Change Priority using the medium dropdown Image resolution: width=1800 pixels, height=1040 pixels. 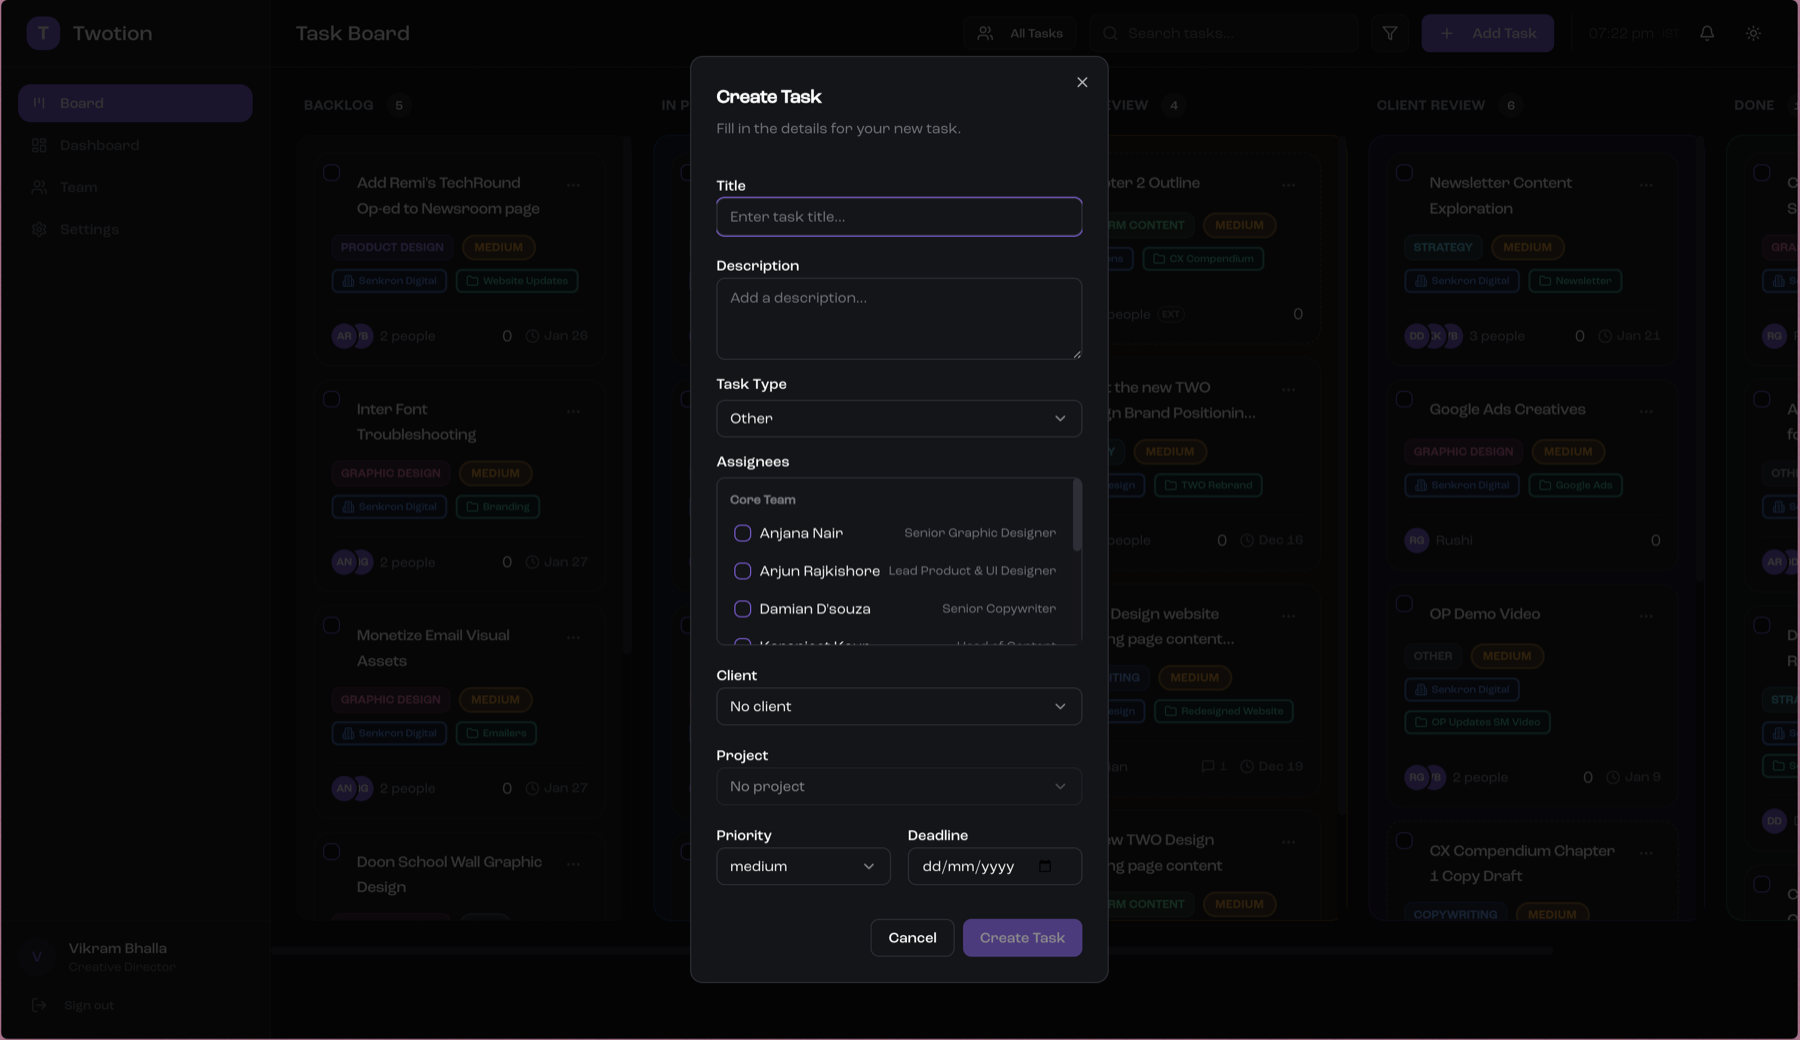click(802, 866)
